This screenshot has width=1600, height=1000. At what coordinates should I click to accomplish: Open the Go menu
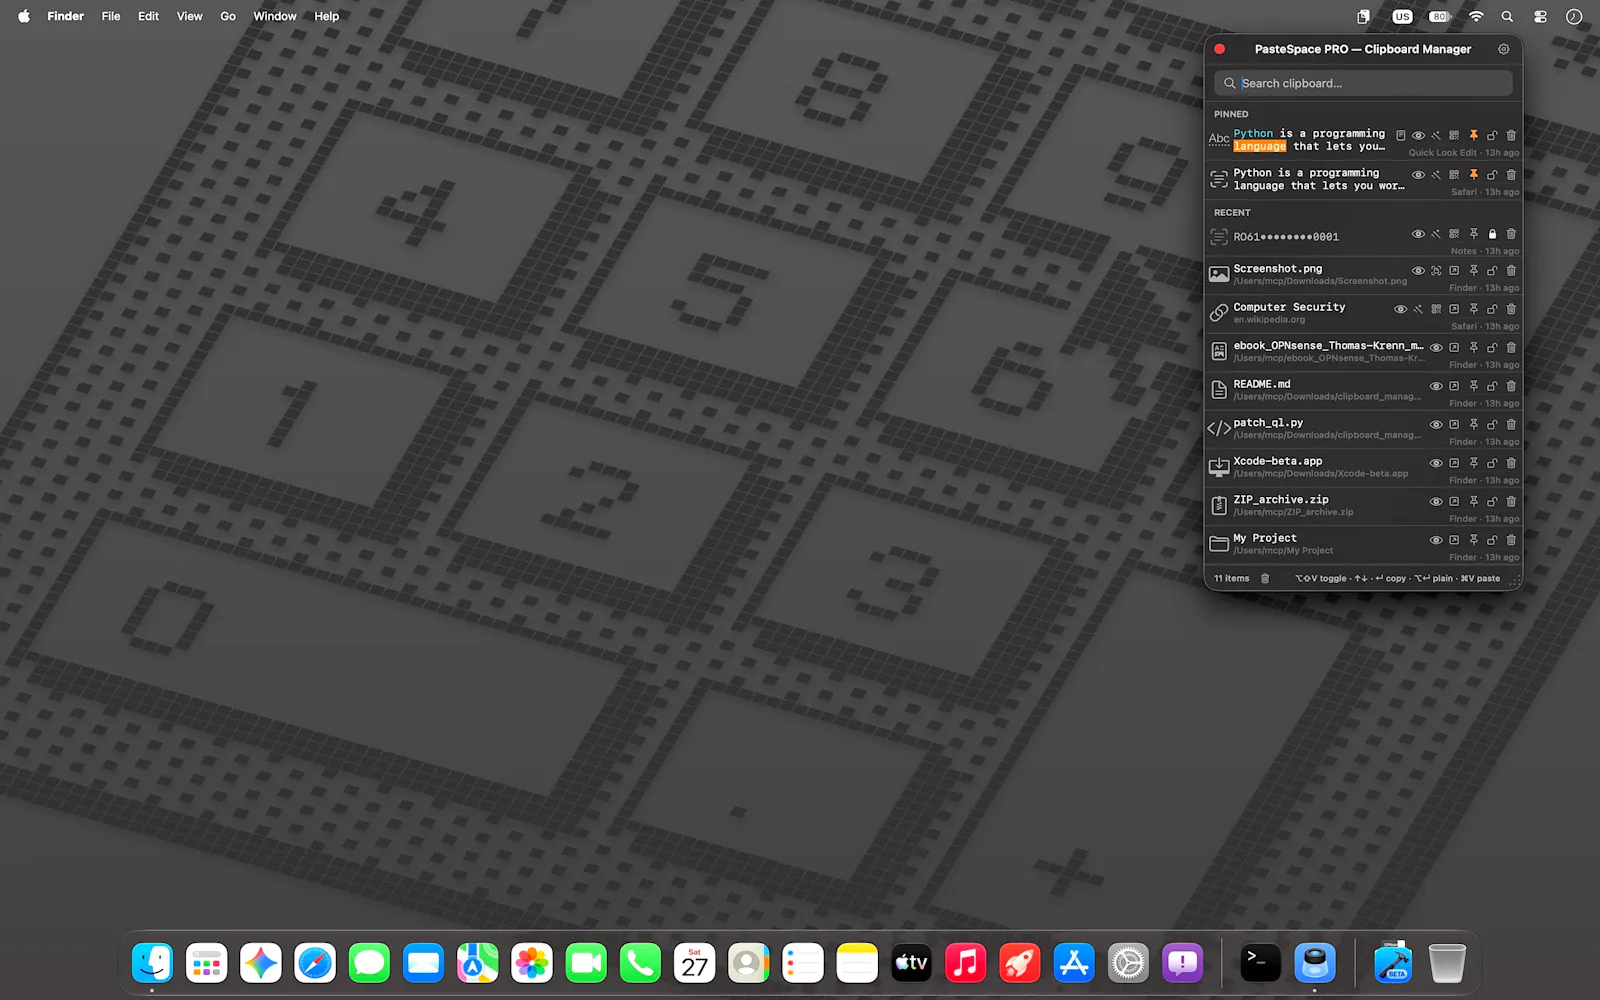coord(228,16)
